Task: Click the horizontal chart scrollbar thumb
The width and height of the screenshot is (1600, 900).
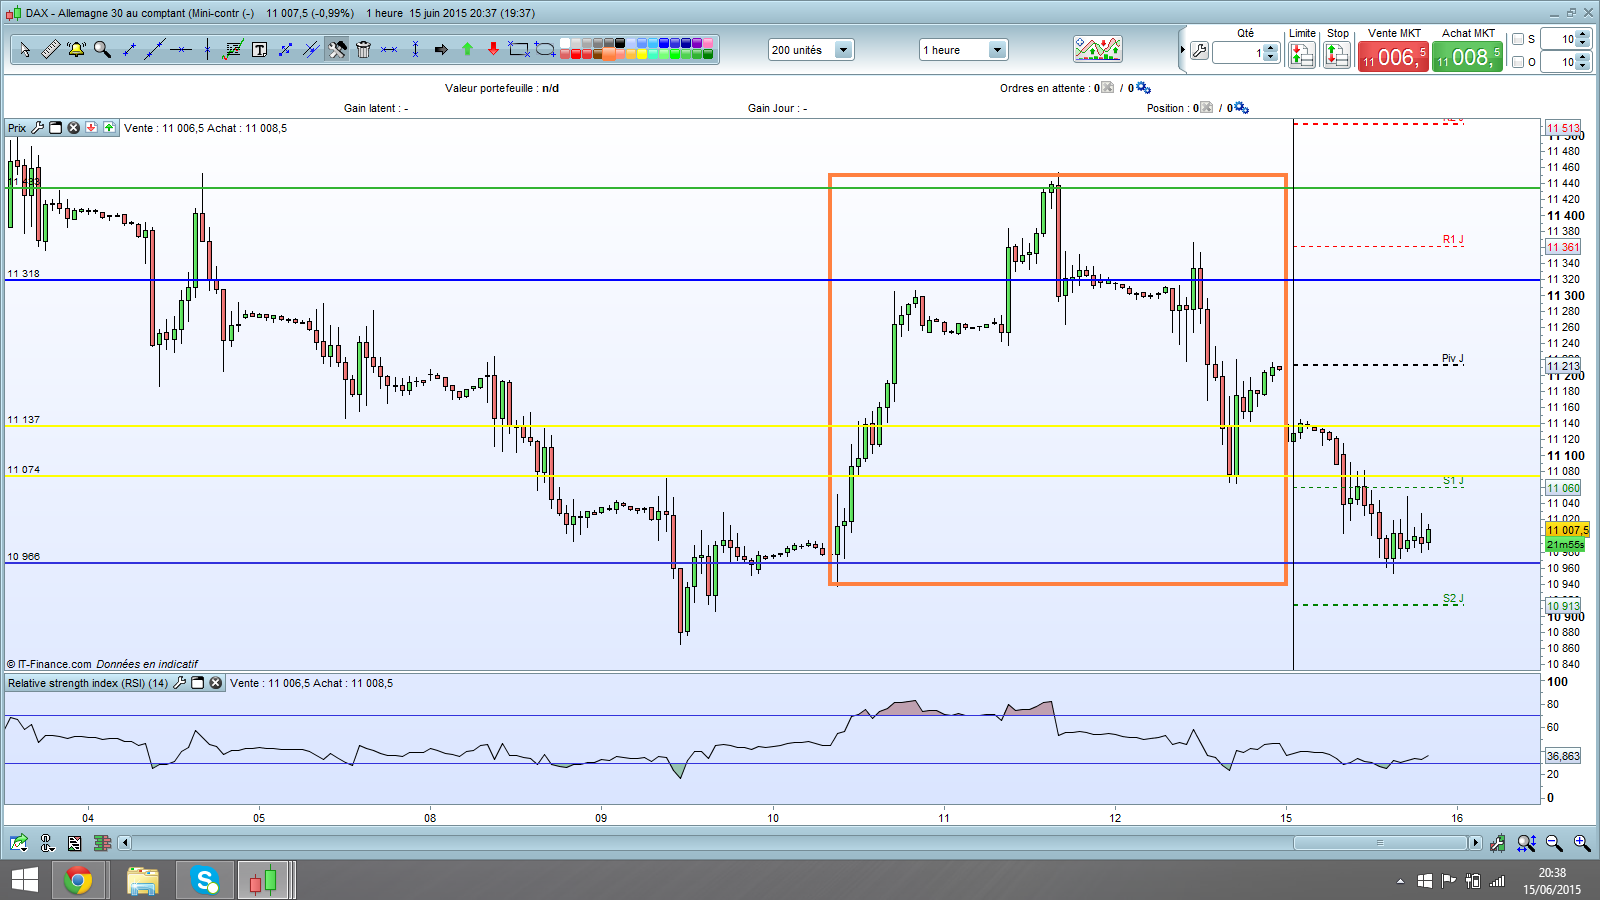Action: click(1380, 843)
